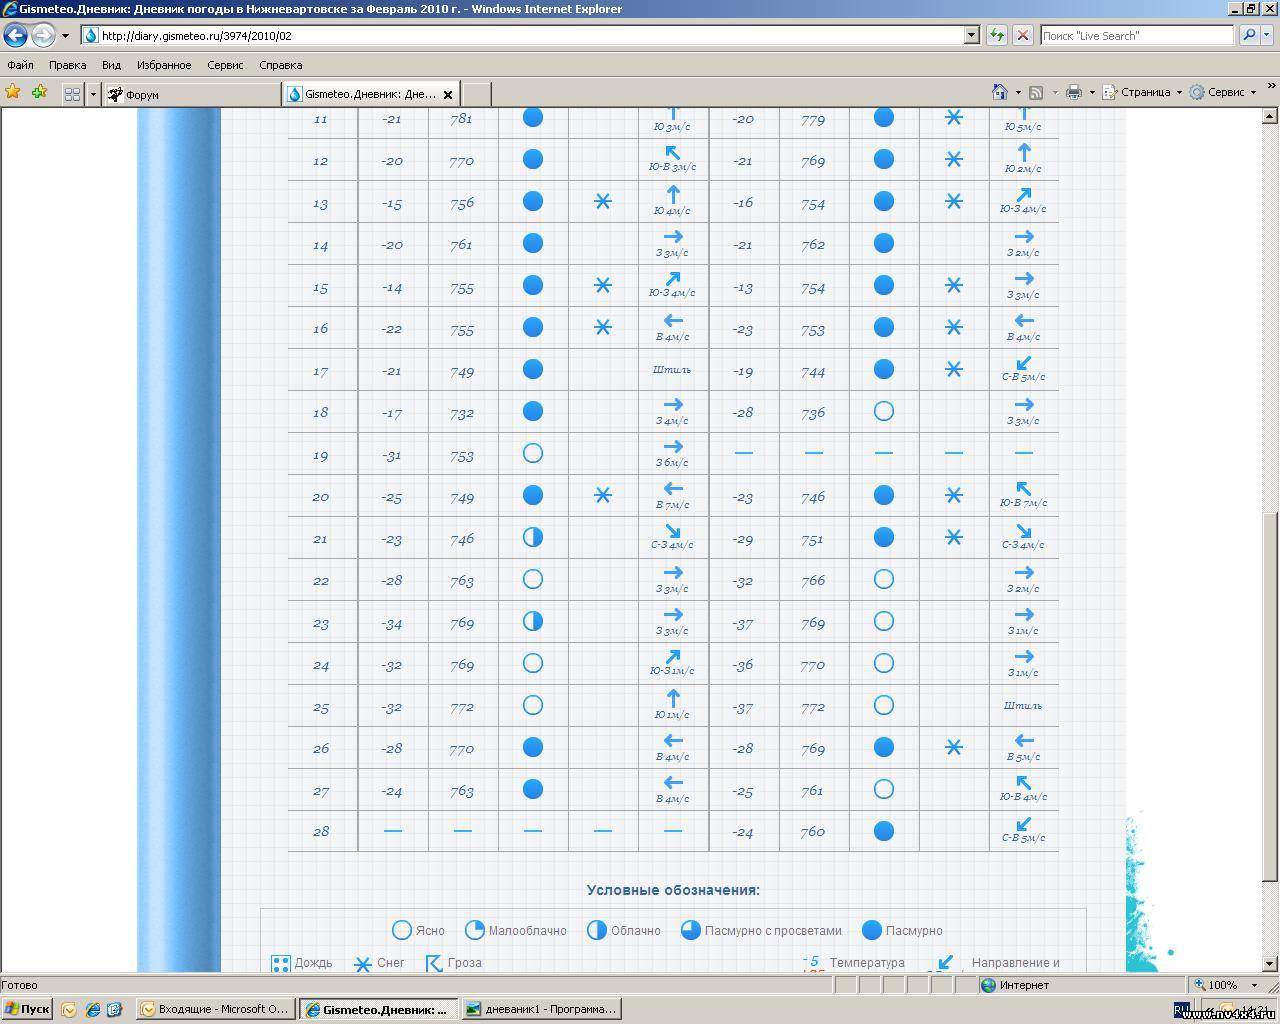Open the Сервис menu in menu bar
The height and width of the screenshot is (1024, 1280).
pyautogui.click(x=225, y=65)
